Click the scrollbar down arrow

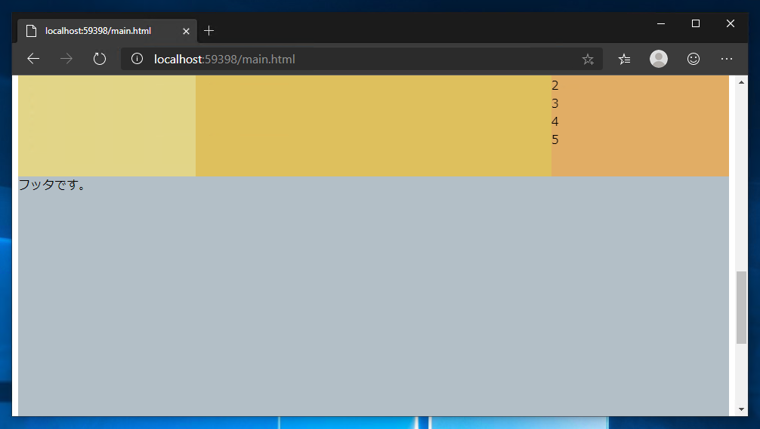coord(741,410)
